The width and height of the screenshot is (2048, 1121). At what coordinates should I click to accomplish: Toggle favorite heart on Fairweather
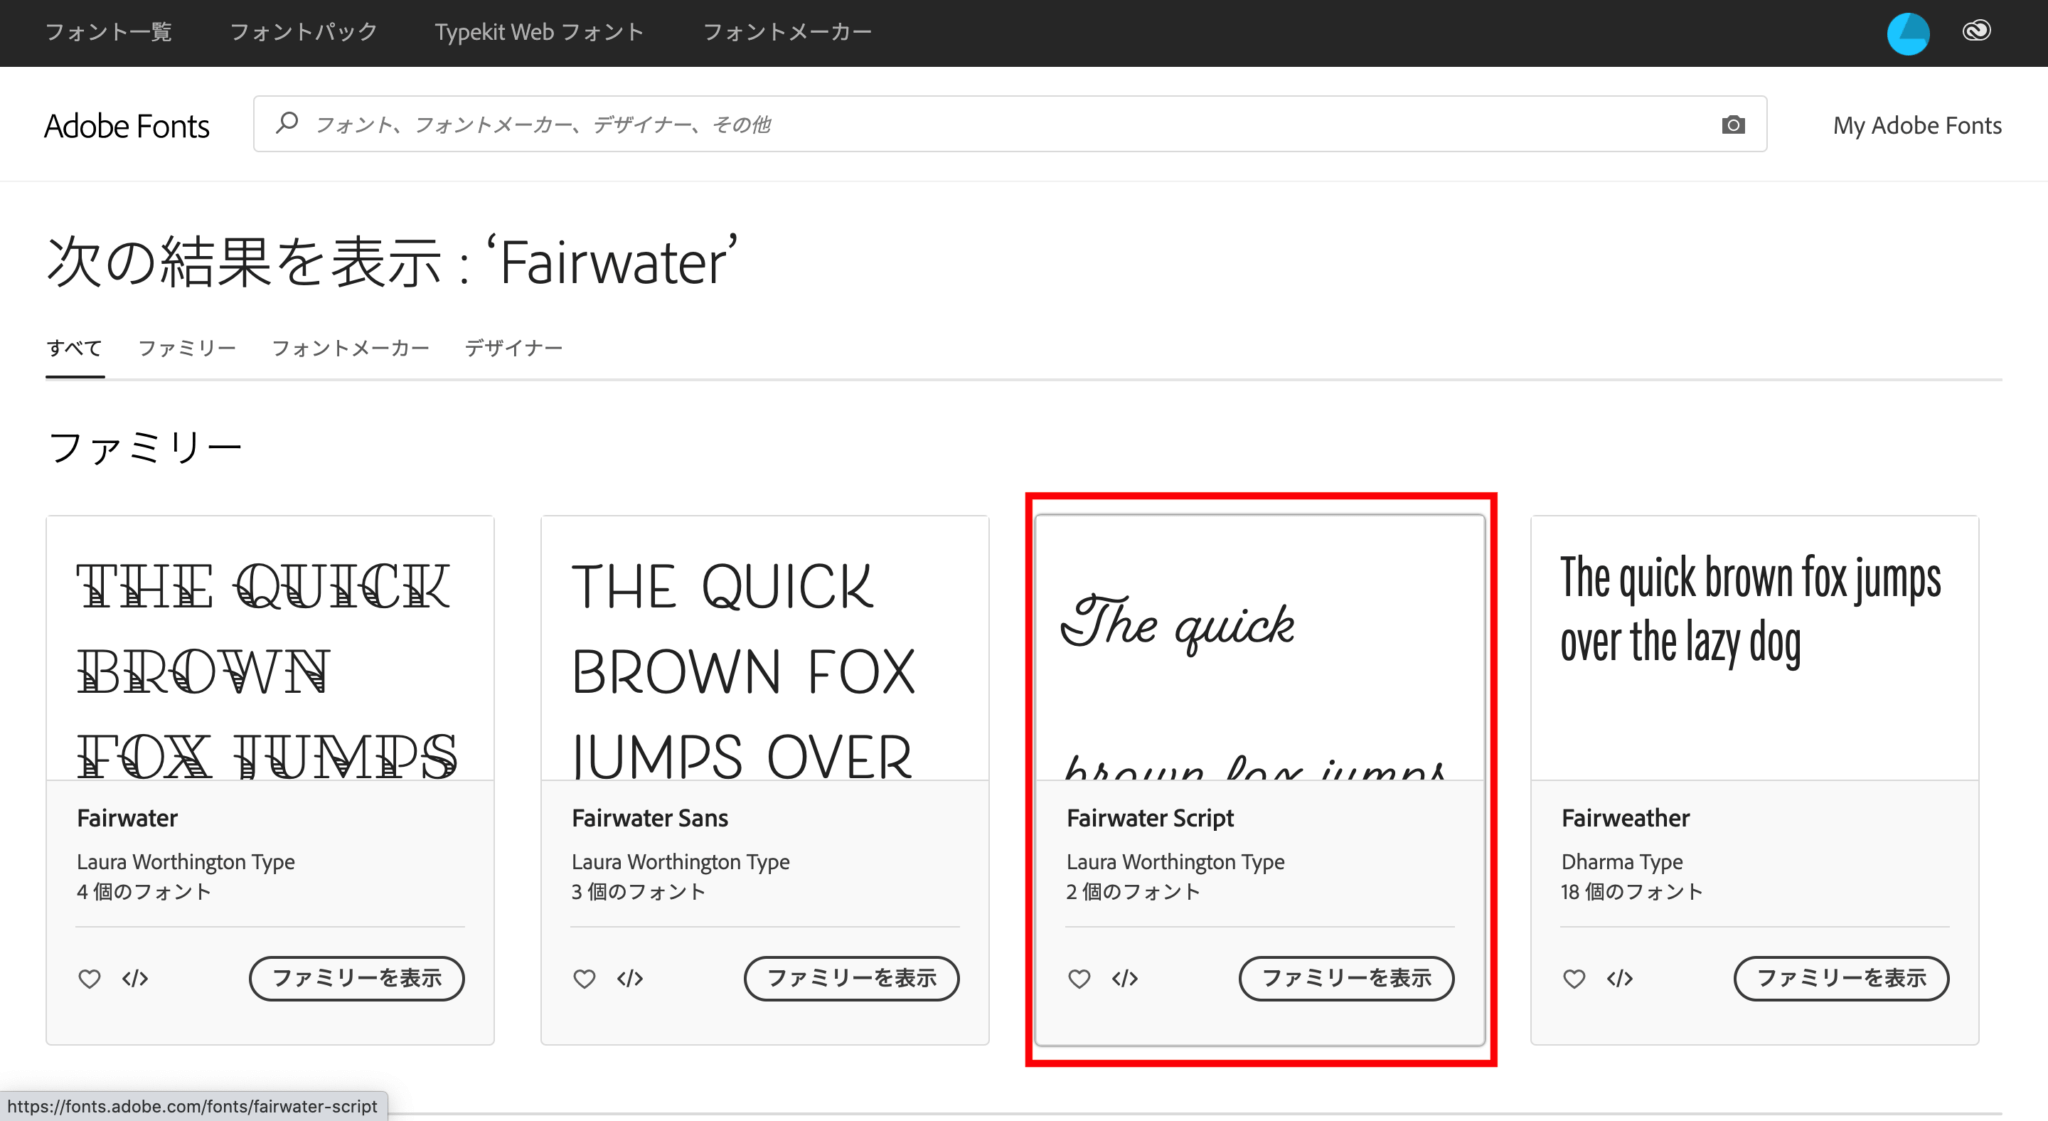click(1574, 979)
